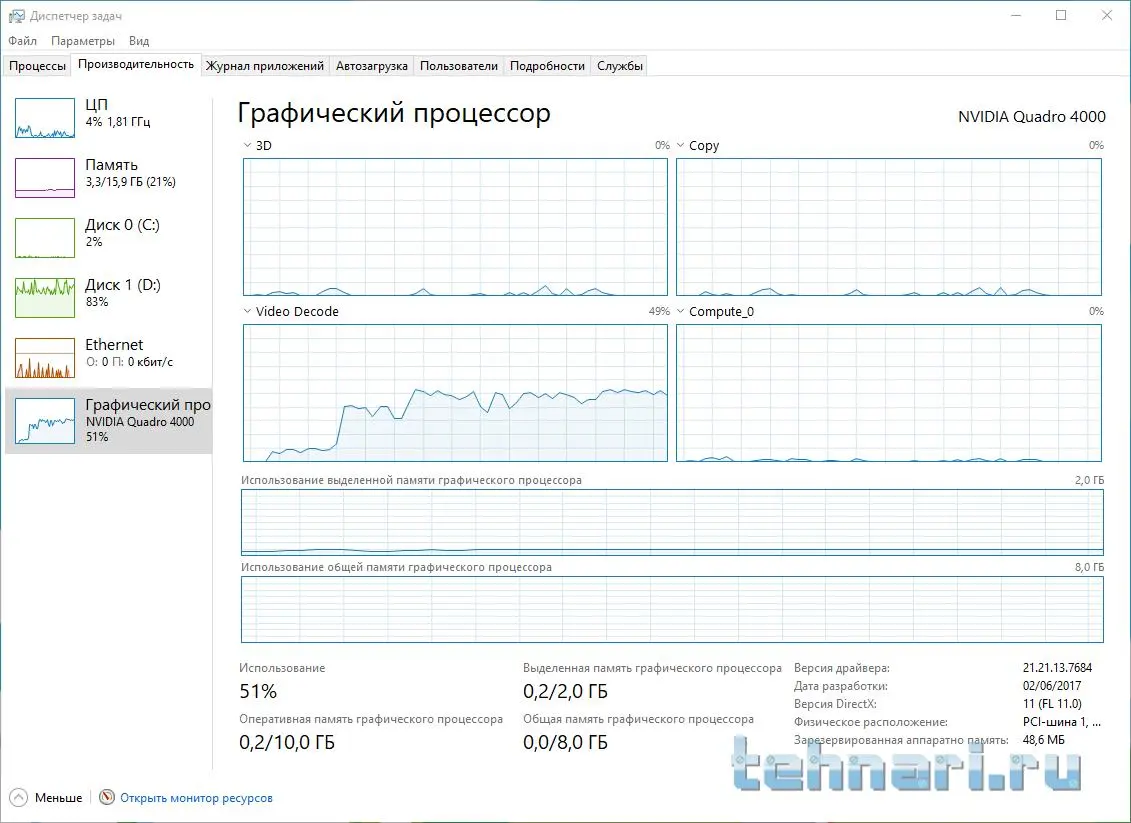Screen dimensions: 1131x823
Task: Click the 4% 1,81 ГГц CPU reading
Action: [118, 122]
